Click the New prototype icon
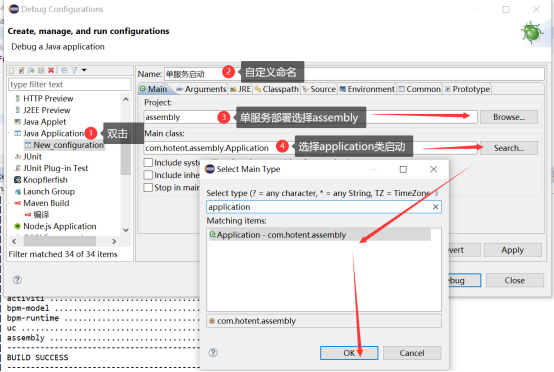Image resolution: width=554 pixels, height=372 pixels. pos(22,70)
